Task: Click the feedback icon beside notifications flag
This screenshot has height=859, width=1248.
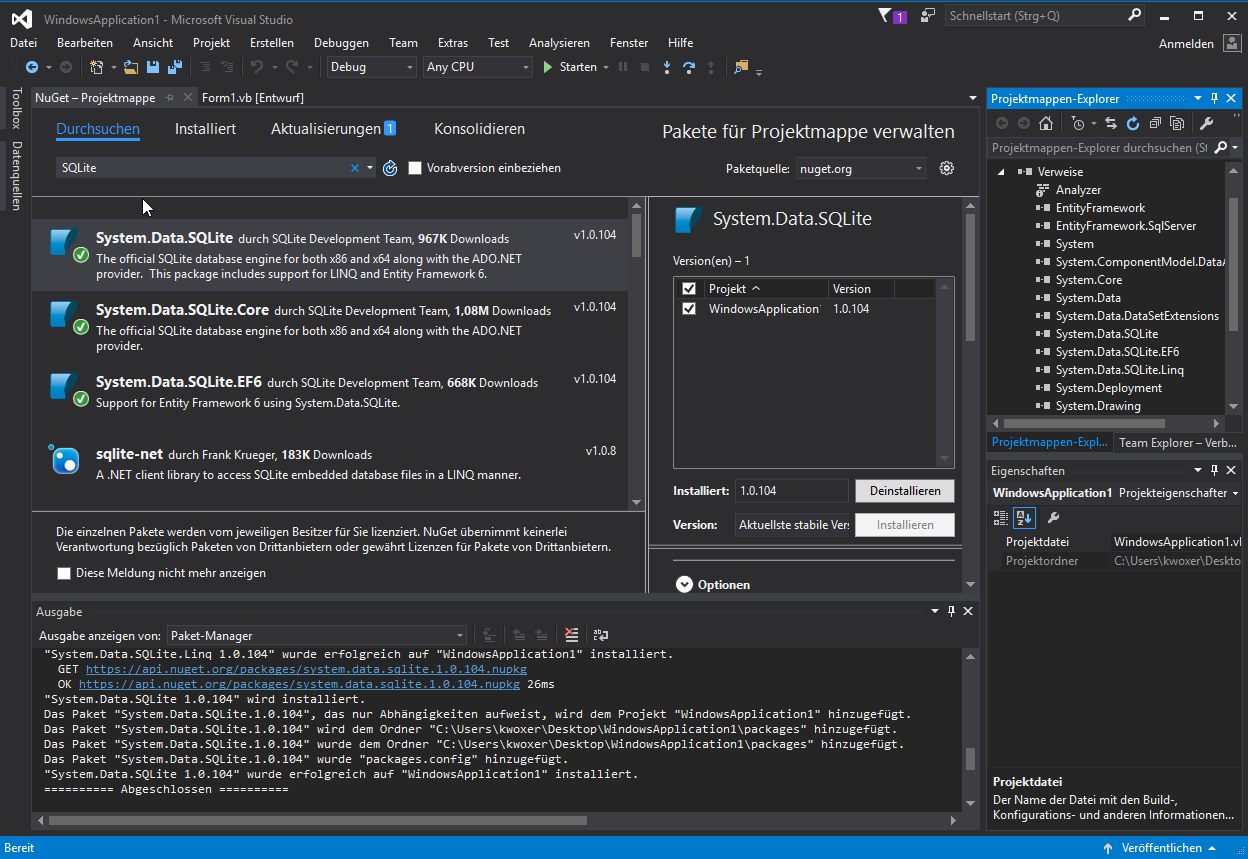Action: point(928,15)
